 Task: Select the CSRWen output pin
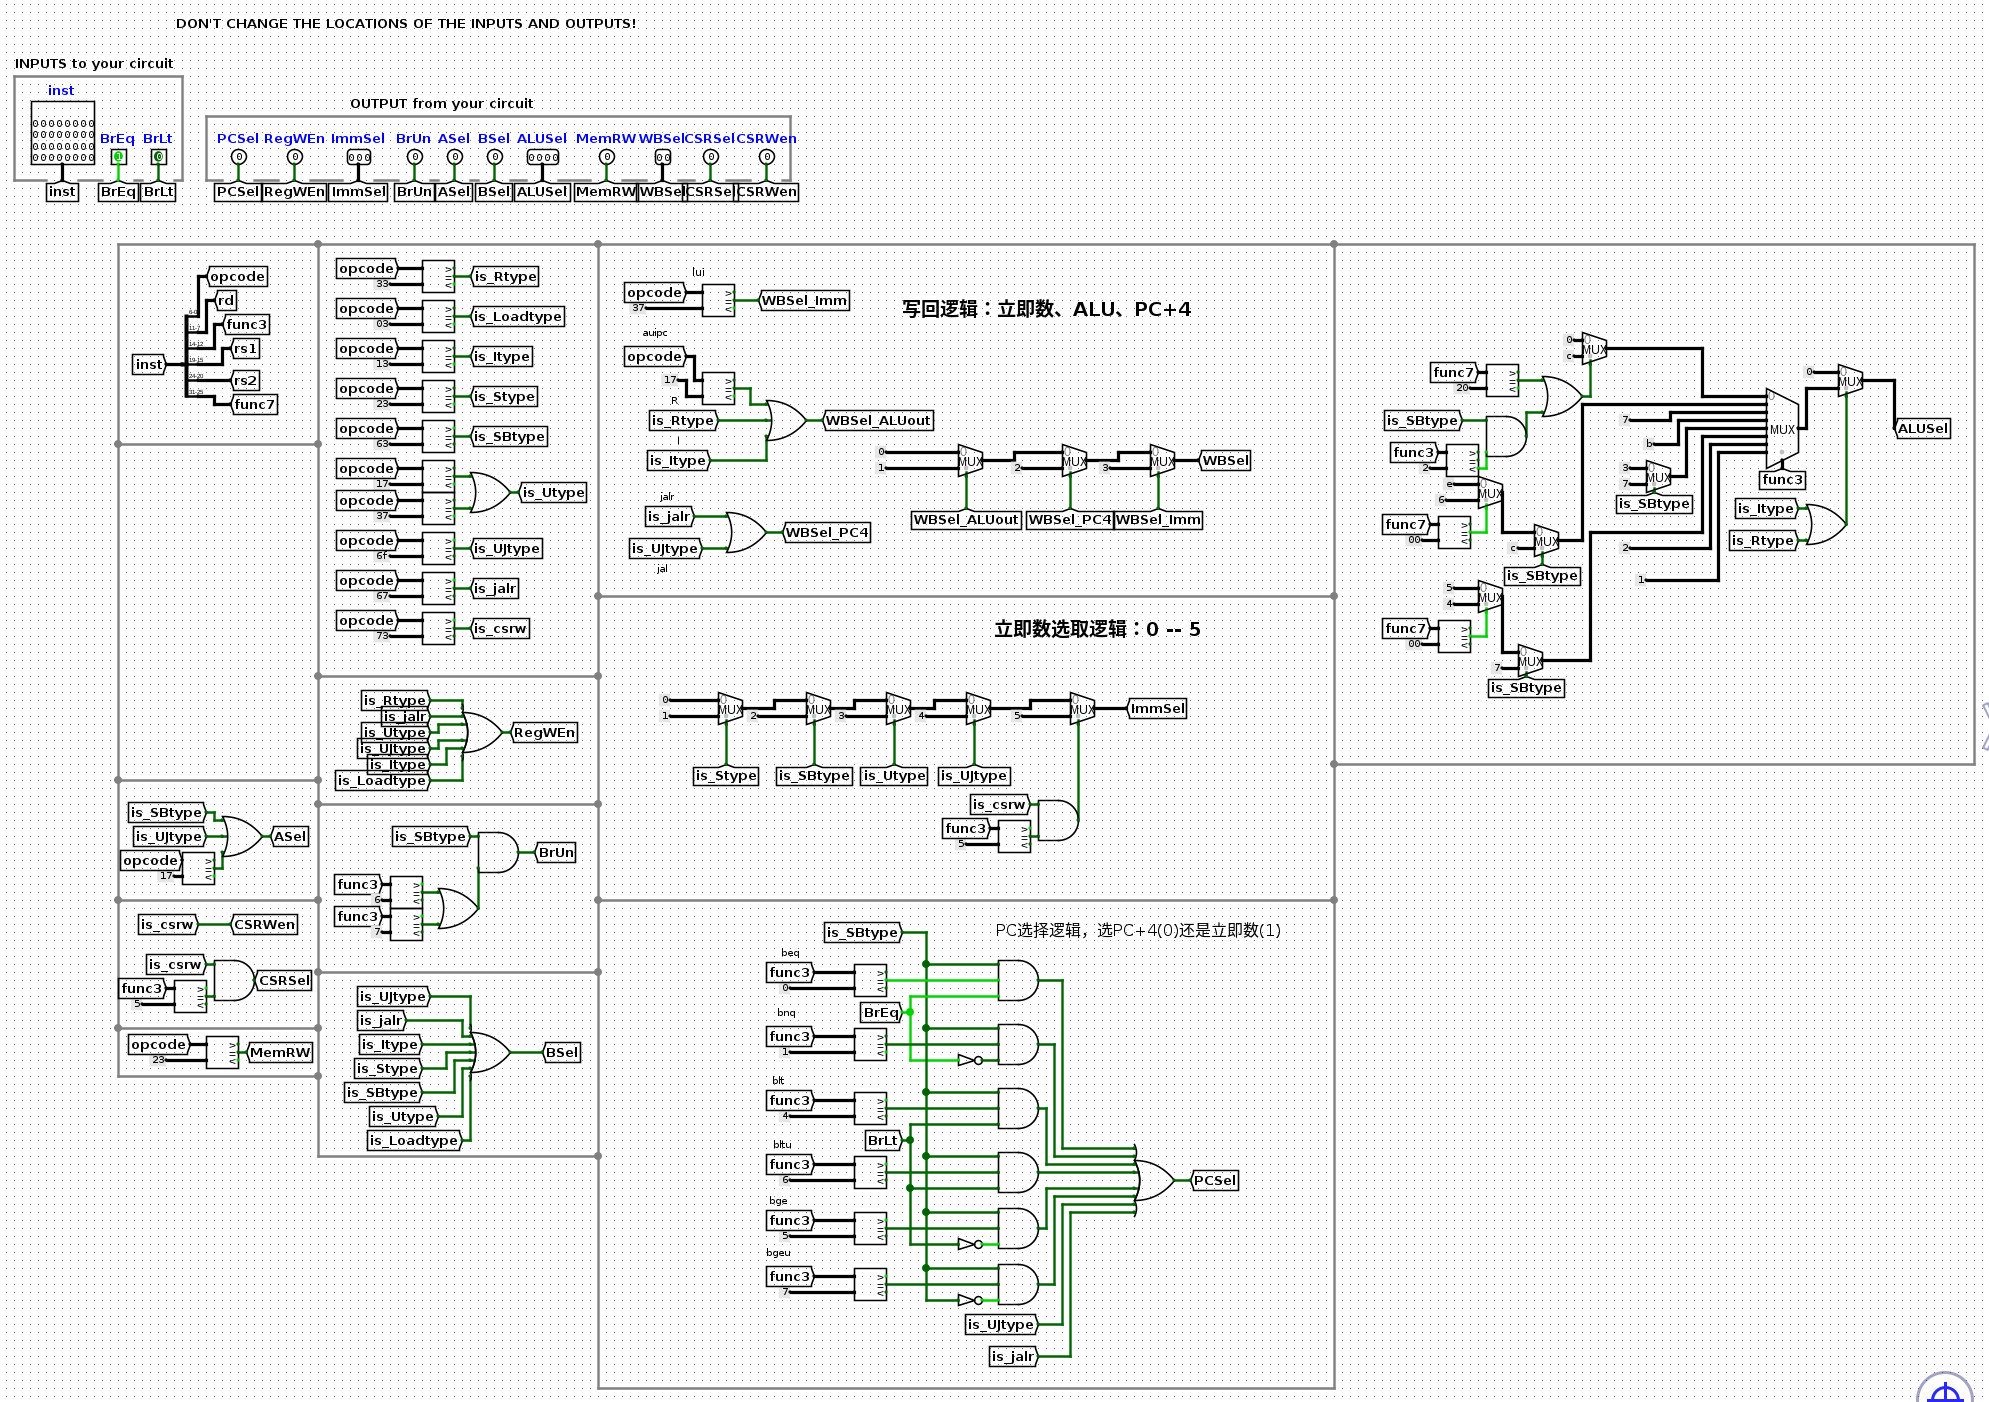[766, 157]
